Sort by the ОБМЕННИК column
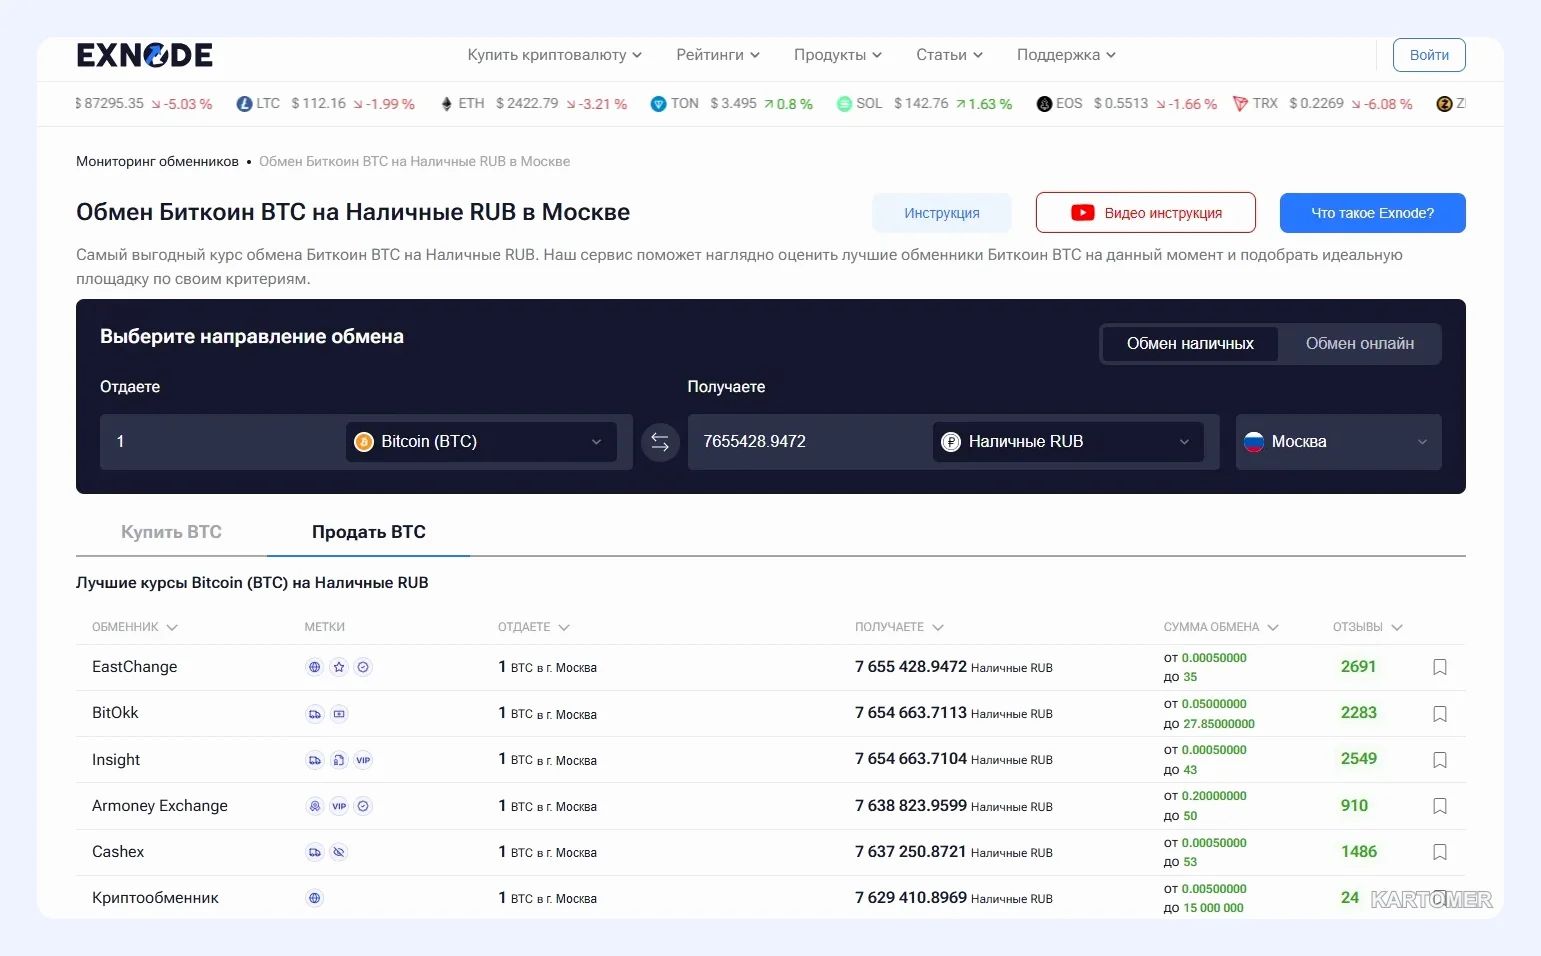The width and height of the screenshot is (1541, 956). click(x=135, y=627)
